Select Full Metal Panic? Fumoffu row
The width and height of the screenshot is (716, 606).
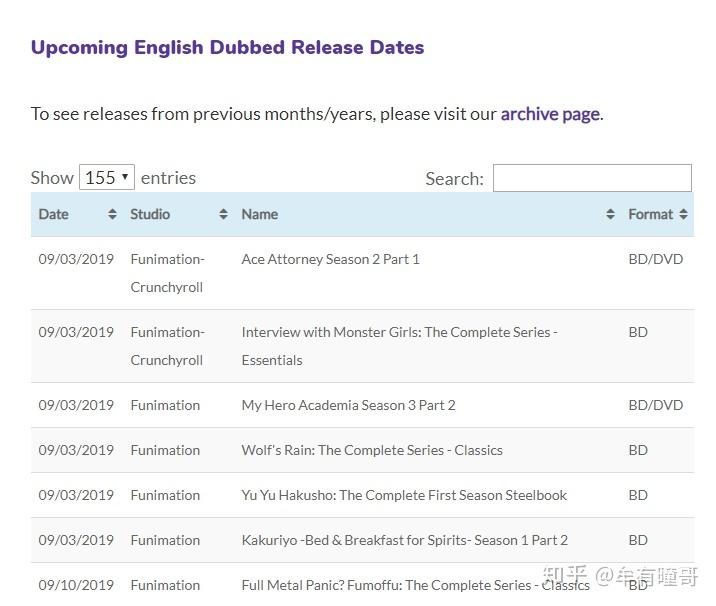tap(400, 585)
